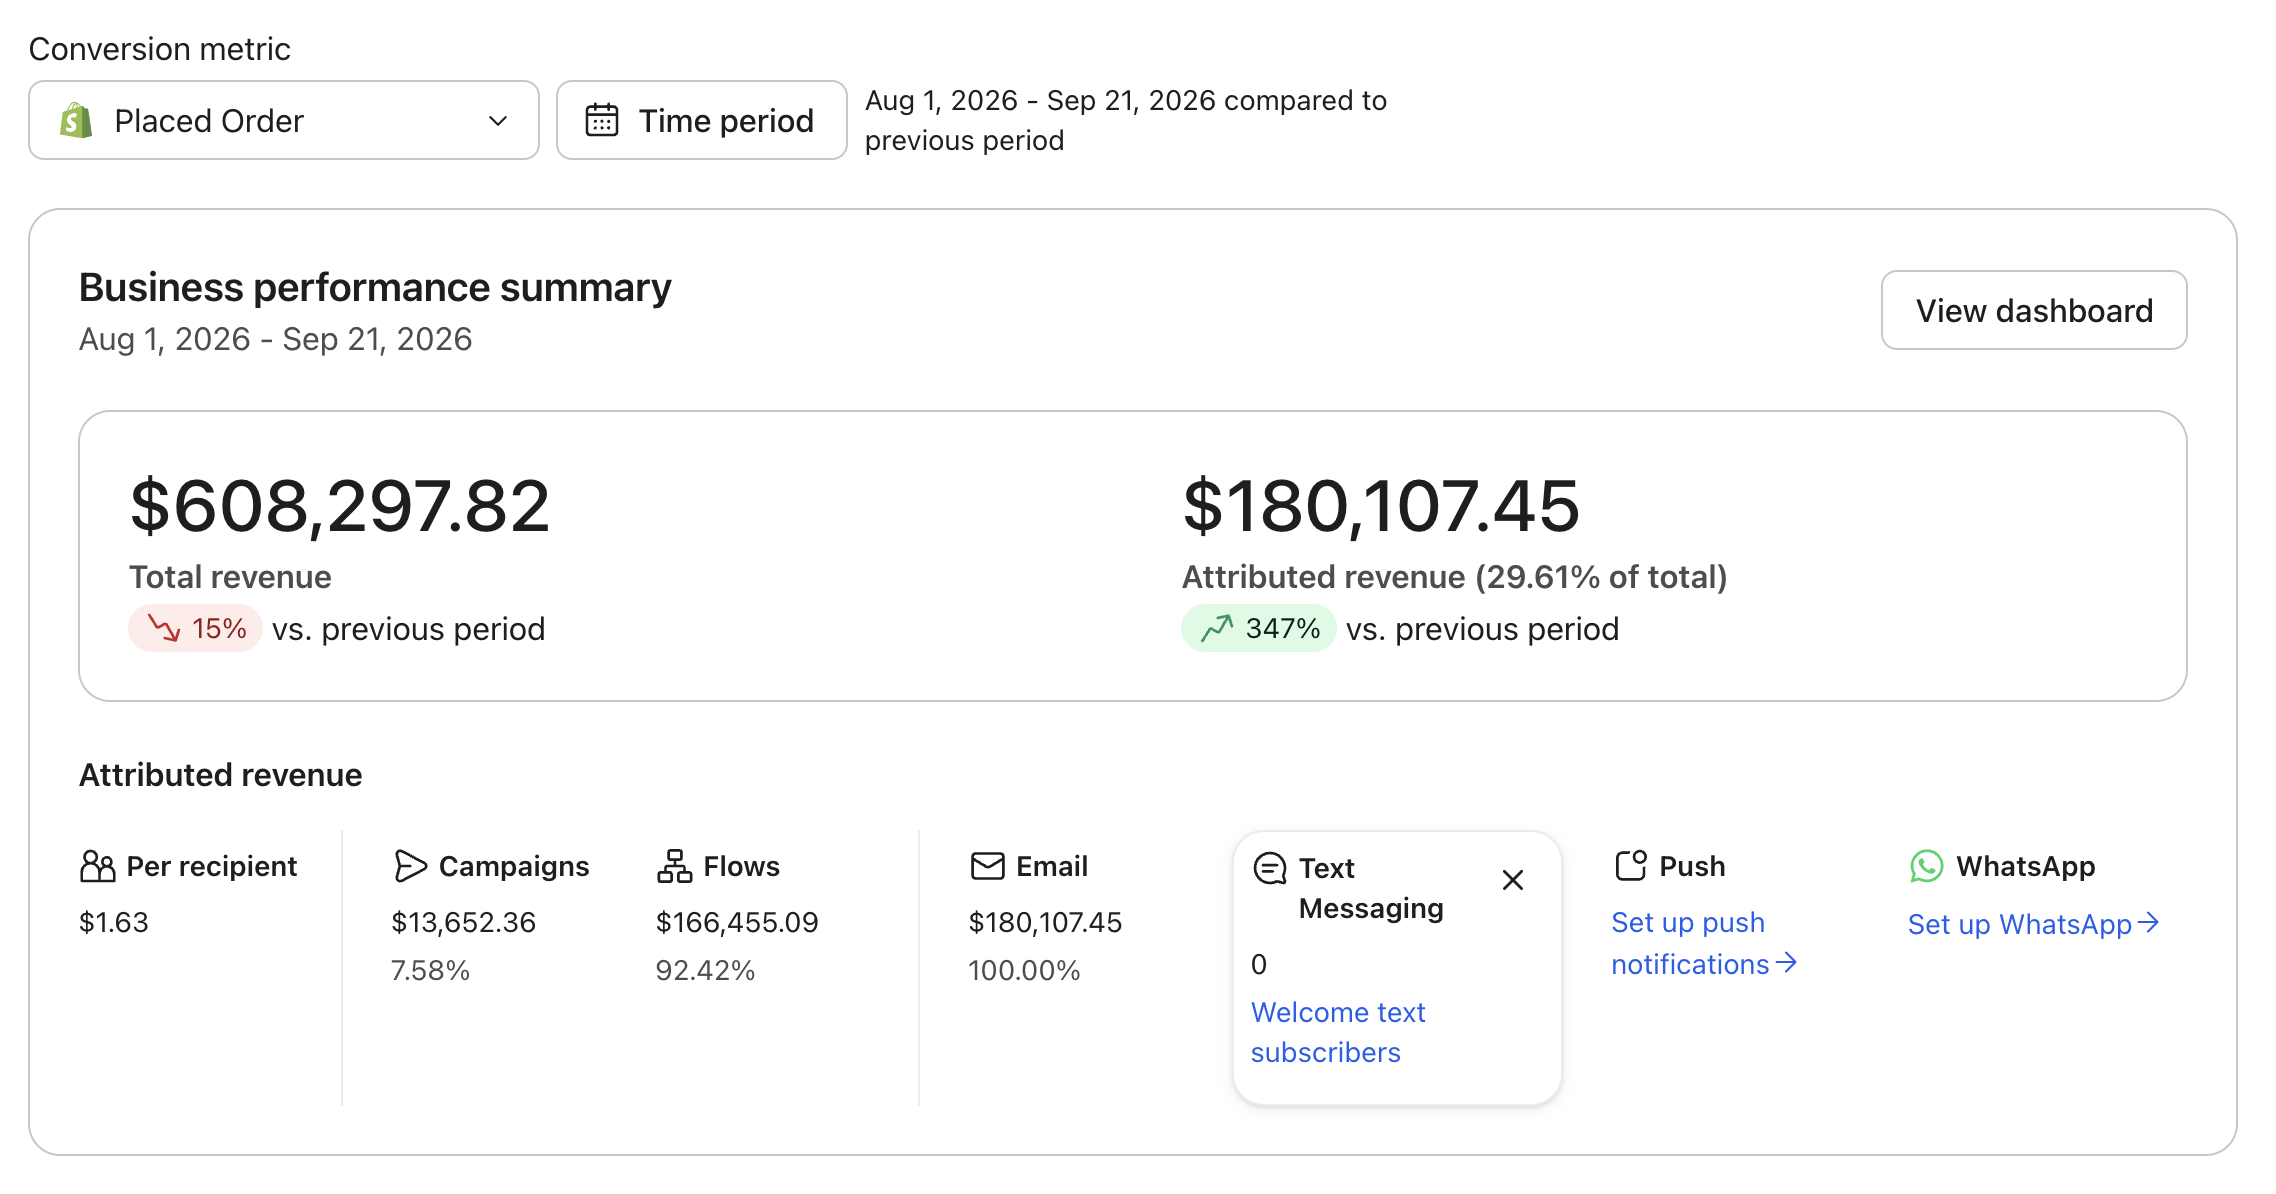
Task: Click the Text Messaging count 0
Action: (1259, 964)
